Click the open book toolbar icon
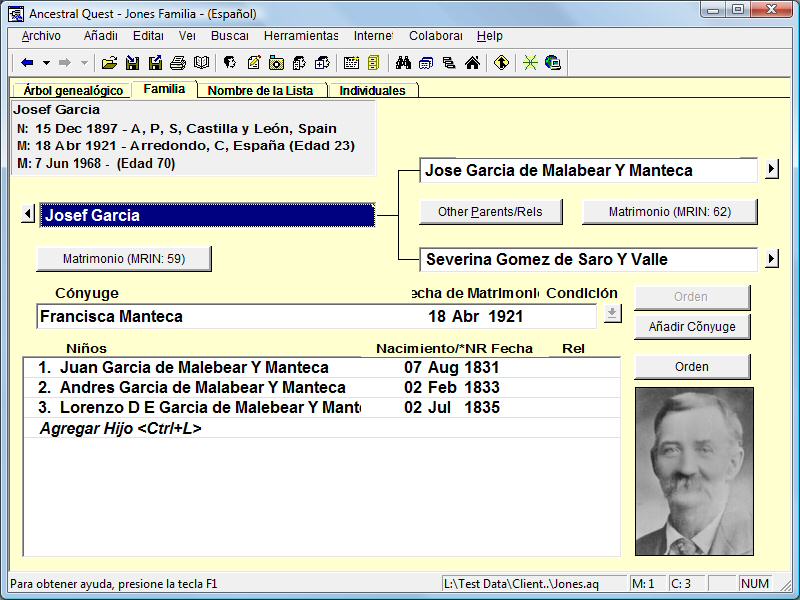This screenshot has width=800, height=600. click(x=202, y=63)
